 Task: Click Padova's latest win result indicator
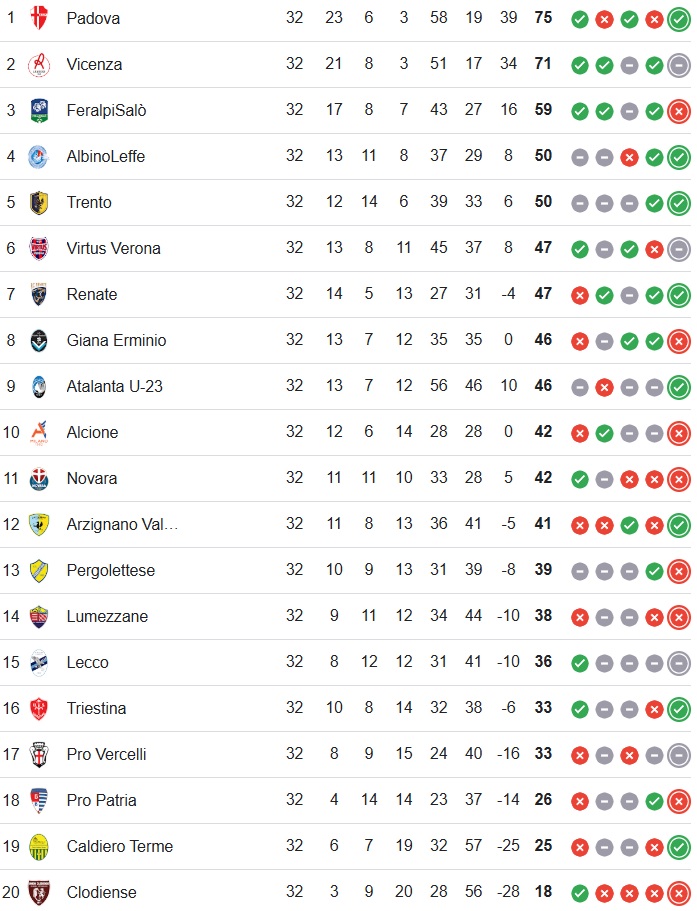(x=679, y=19)
